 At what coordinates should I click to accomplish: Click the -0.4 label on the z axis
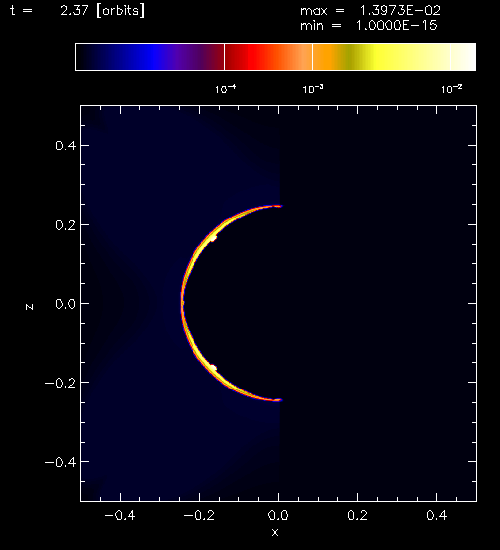pos(60,462)
